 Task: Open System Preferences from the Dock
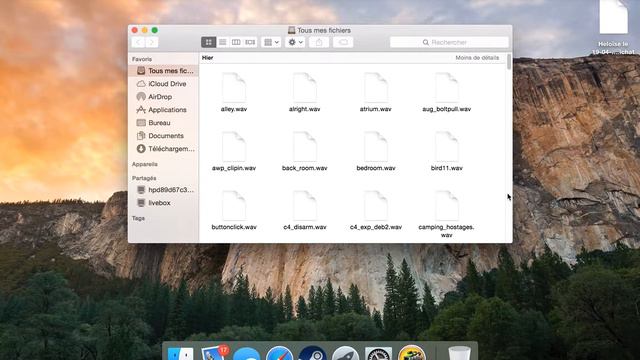tap(378, 353)
